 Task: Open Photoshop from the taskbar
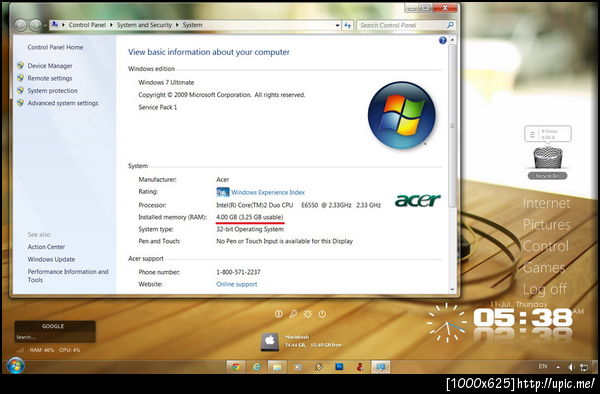(x=339, y=367)
